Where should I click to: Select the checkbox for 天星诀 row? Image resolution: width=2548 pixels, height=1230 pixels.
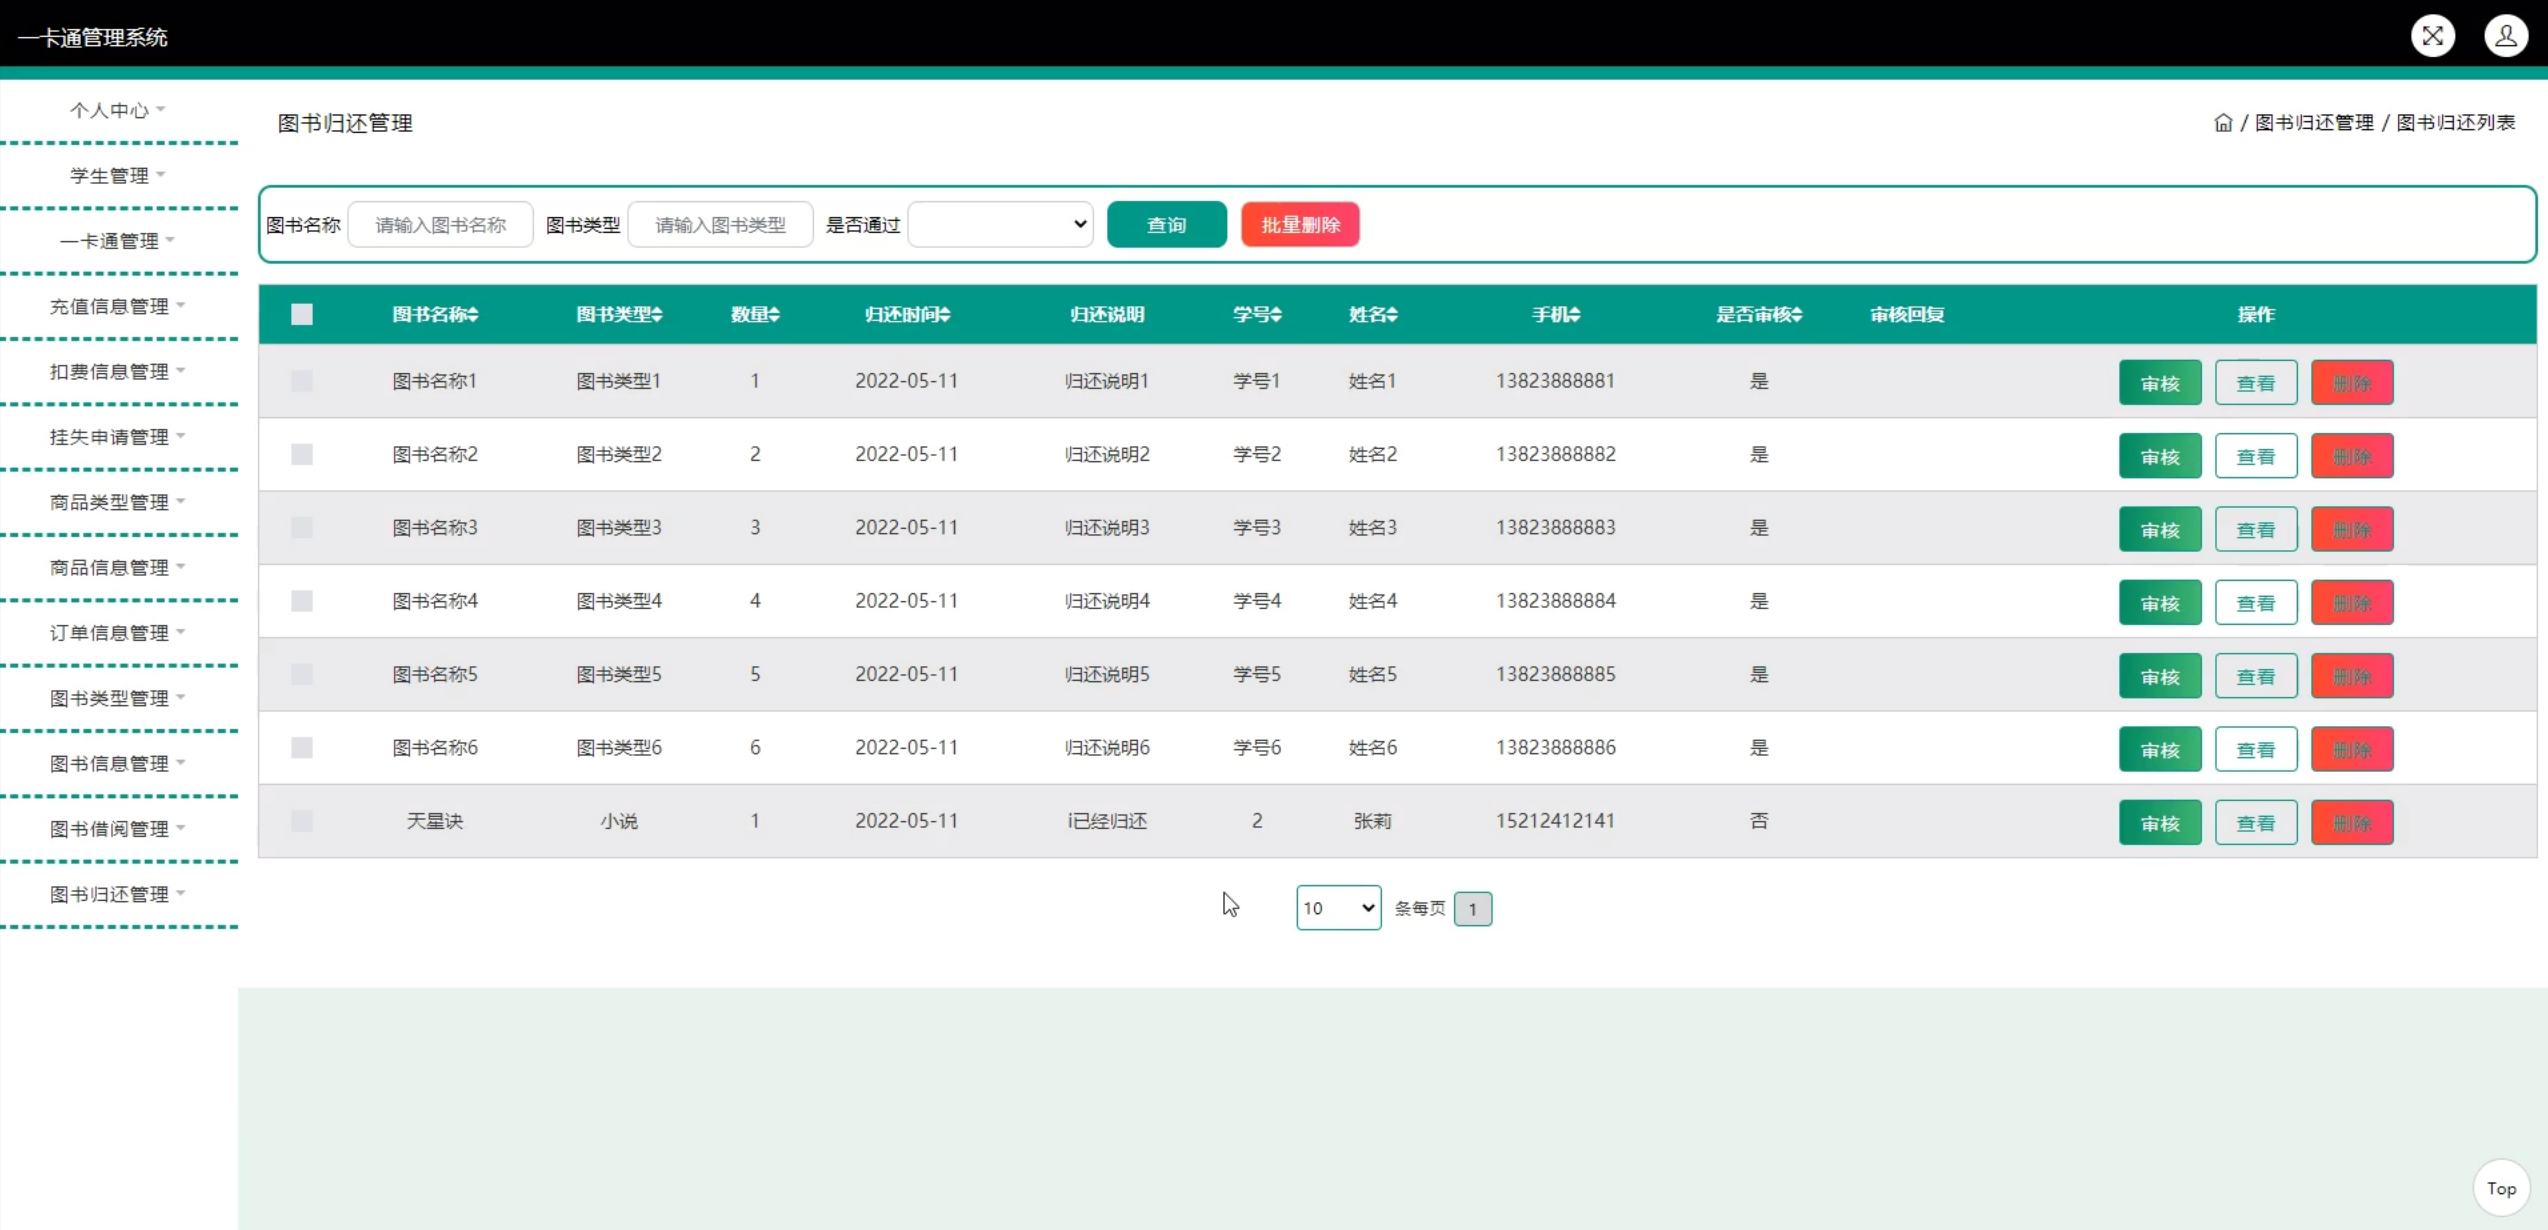(302, 821)
